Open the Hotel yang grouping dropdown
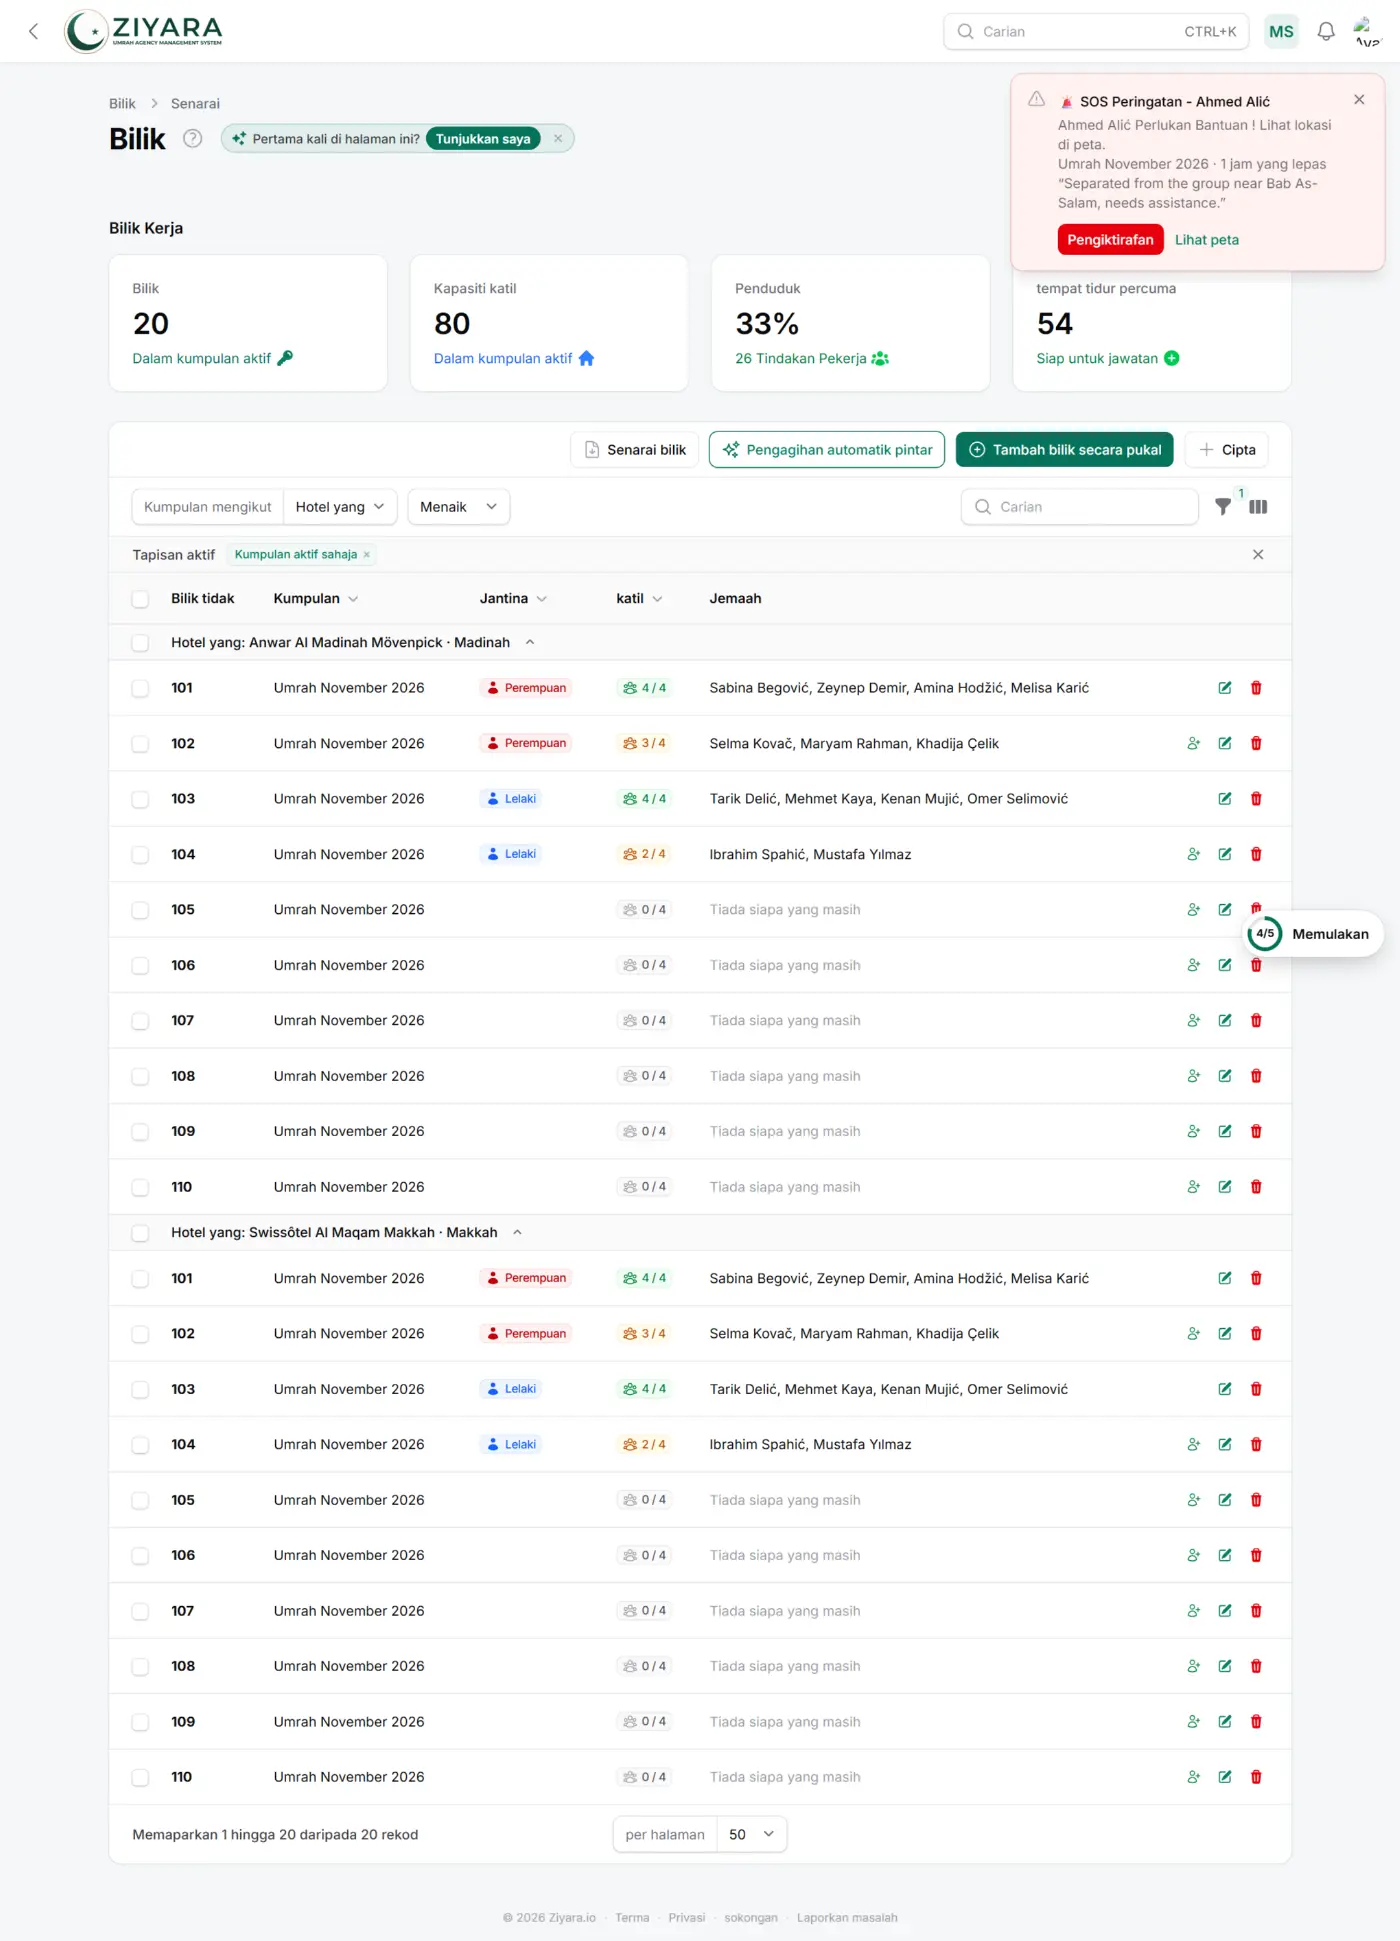 coord(340,507)
